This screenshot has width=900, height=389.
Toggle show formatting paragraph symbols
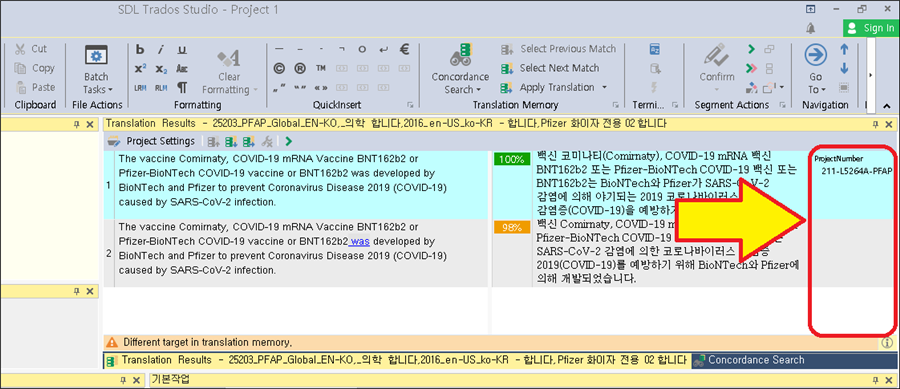coord(182,88)
